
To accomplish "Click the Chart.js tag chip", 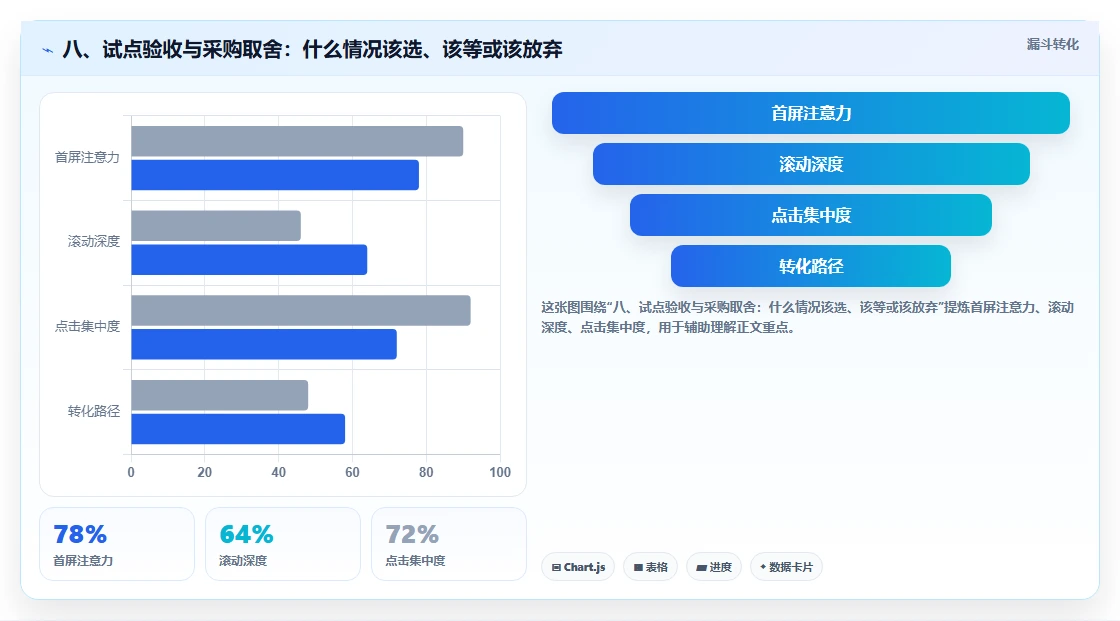I will pos(578,567).
